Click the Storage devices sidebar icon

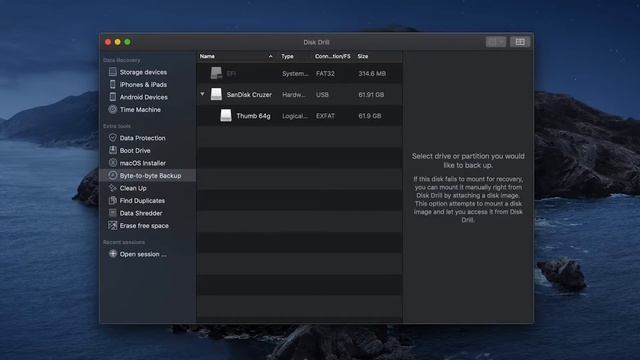[x=113, y=72]
